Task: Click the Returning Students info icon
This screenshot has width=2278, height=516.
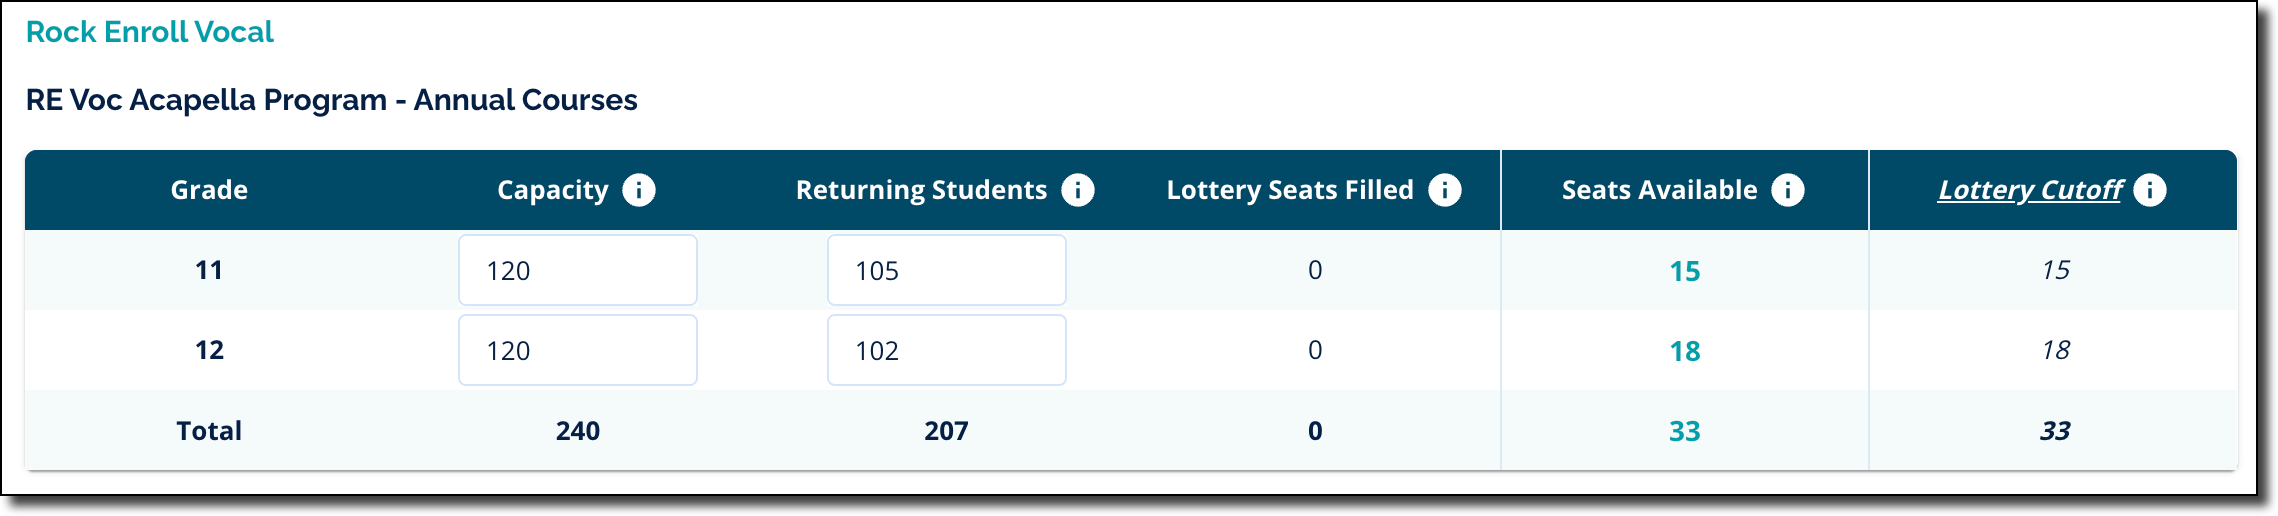Action: point(1077,190)
